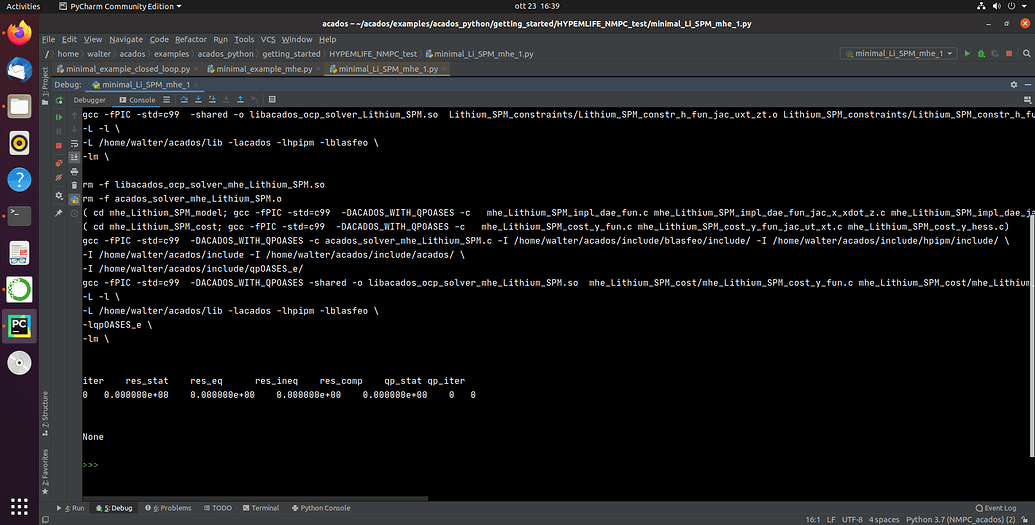
Task: Open the VCS menu
Action: (267, 40)
